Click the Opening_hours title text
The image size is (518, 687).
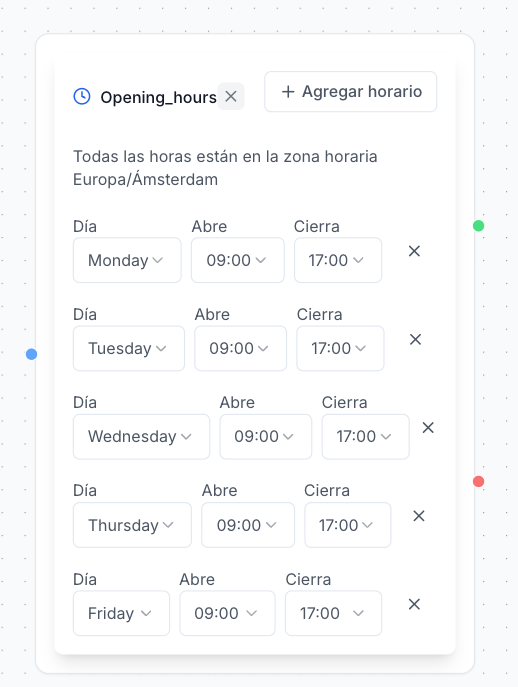[159, 97]
